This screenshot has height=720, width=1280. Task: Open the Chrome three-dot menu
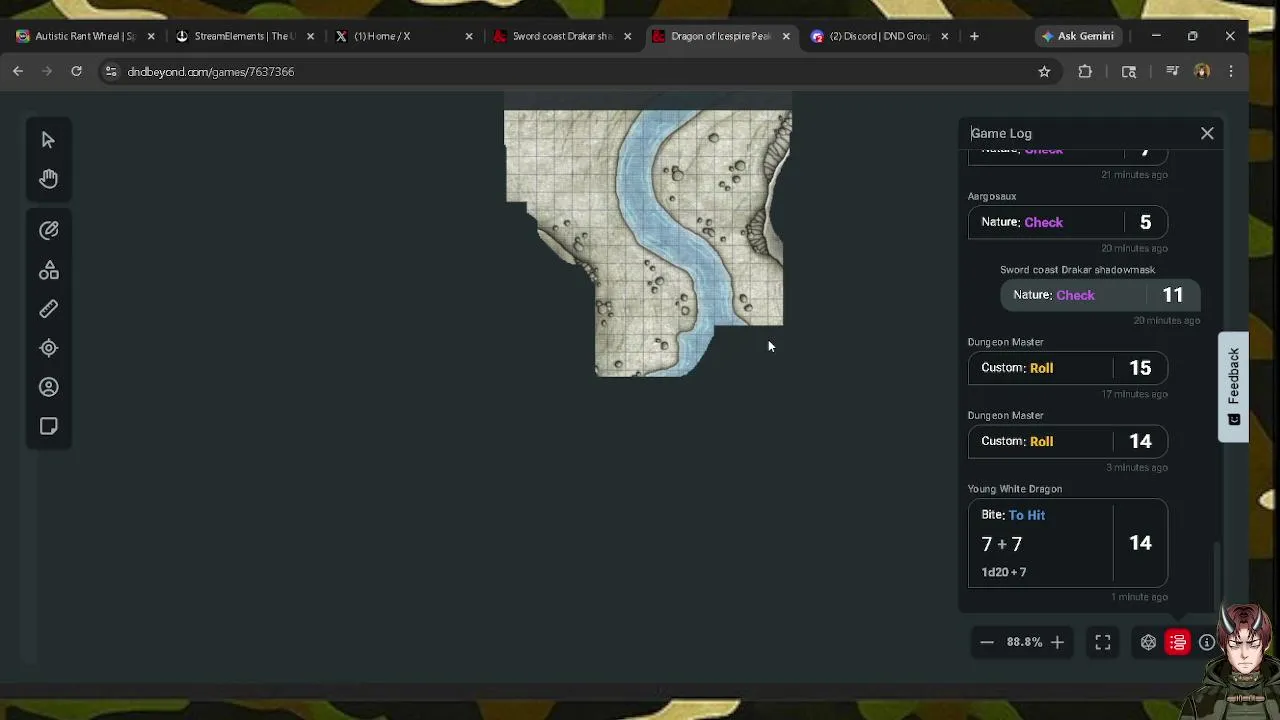pos(1231,71)
